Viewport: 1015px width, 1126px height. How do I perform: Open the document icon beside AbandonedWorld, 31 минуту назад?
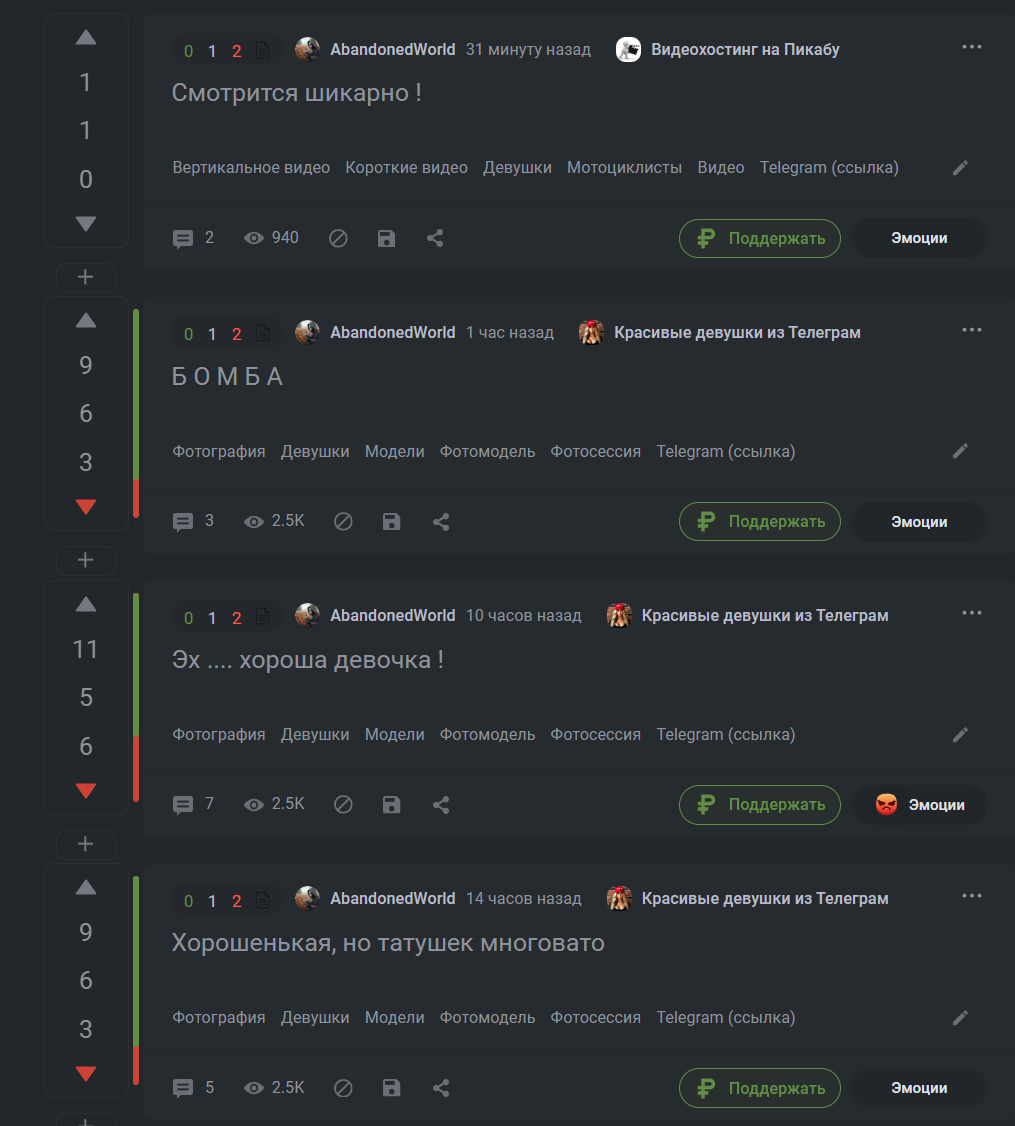263,50
